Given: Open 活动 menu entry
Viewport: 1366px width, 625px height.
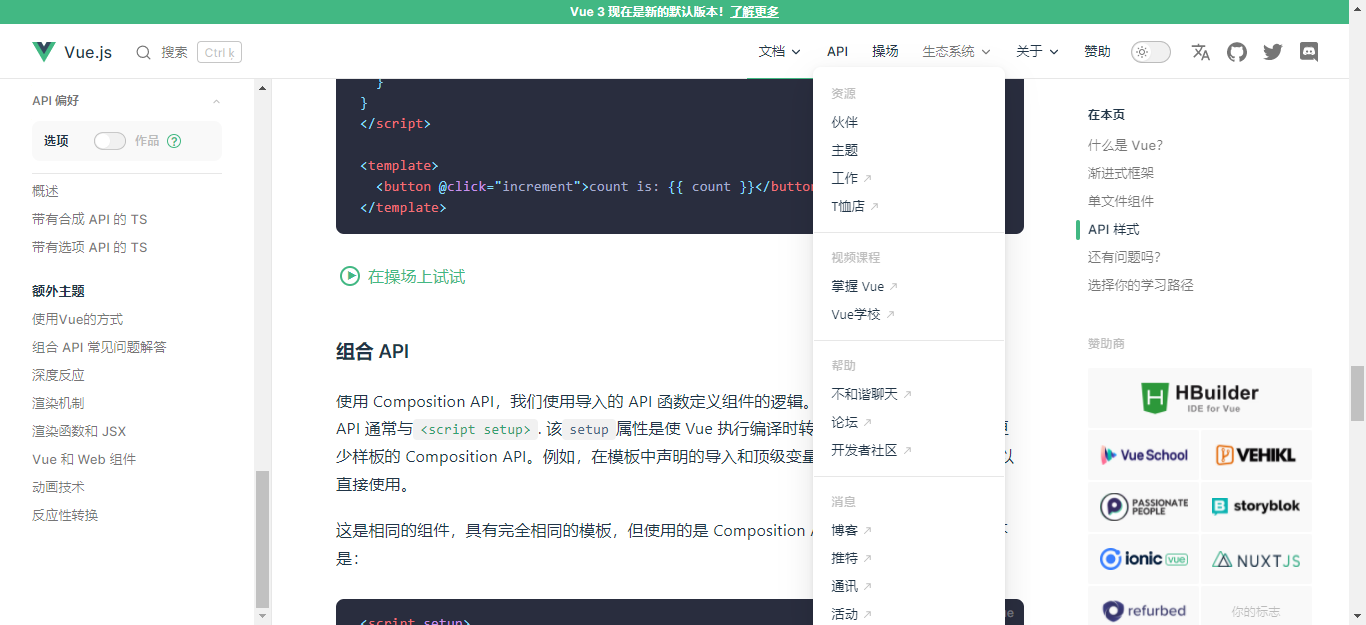Looking at the screenshot, I should [852, 614].
